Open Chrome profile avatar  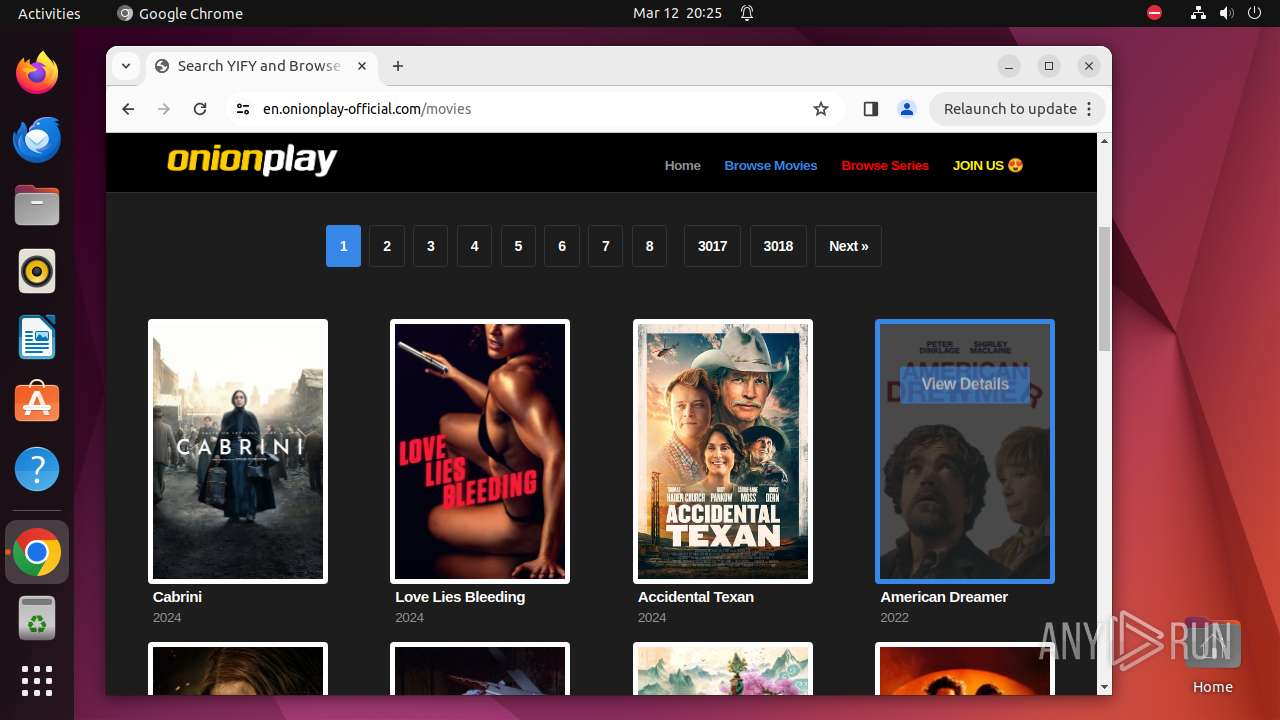point(907,109)
